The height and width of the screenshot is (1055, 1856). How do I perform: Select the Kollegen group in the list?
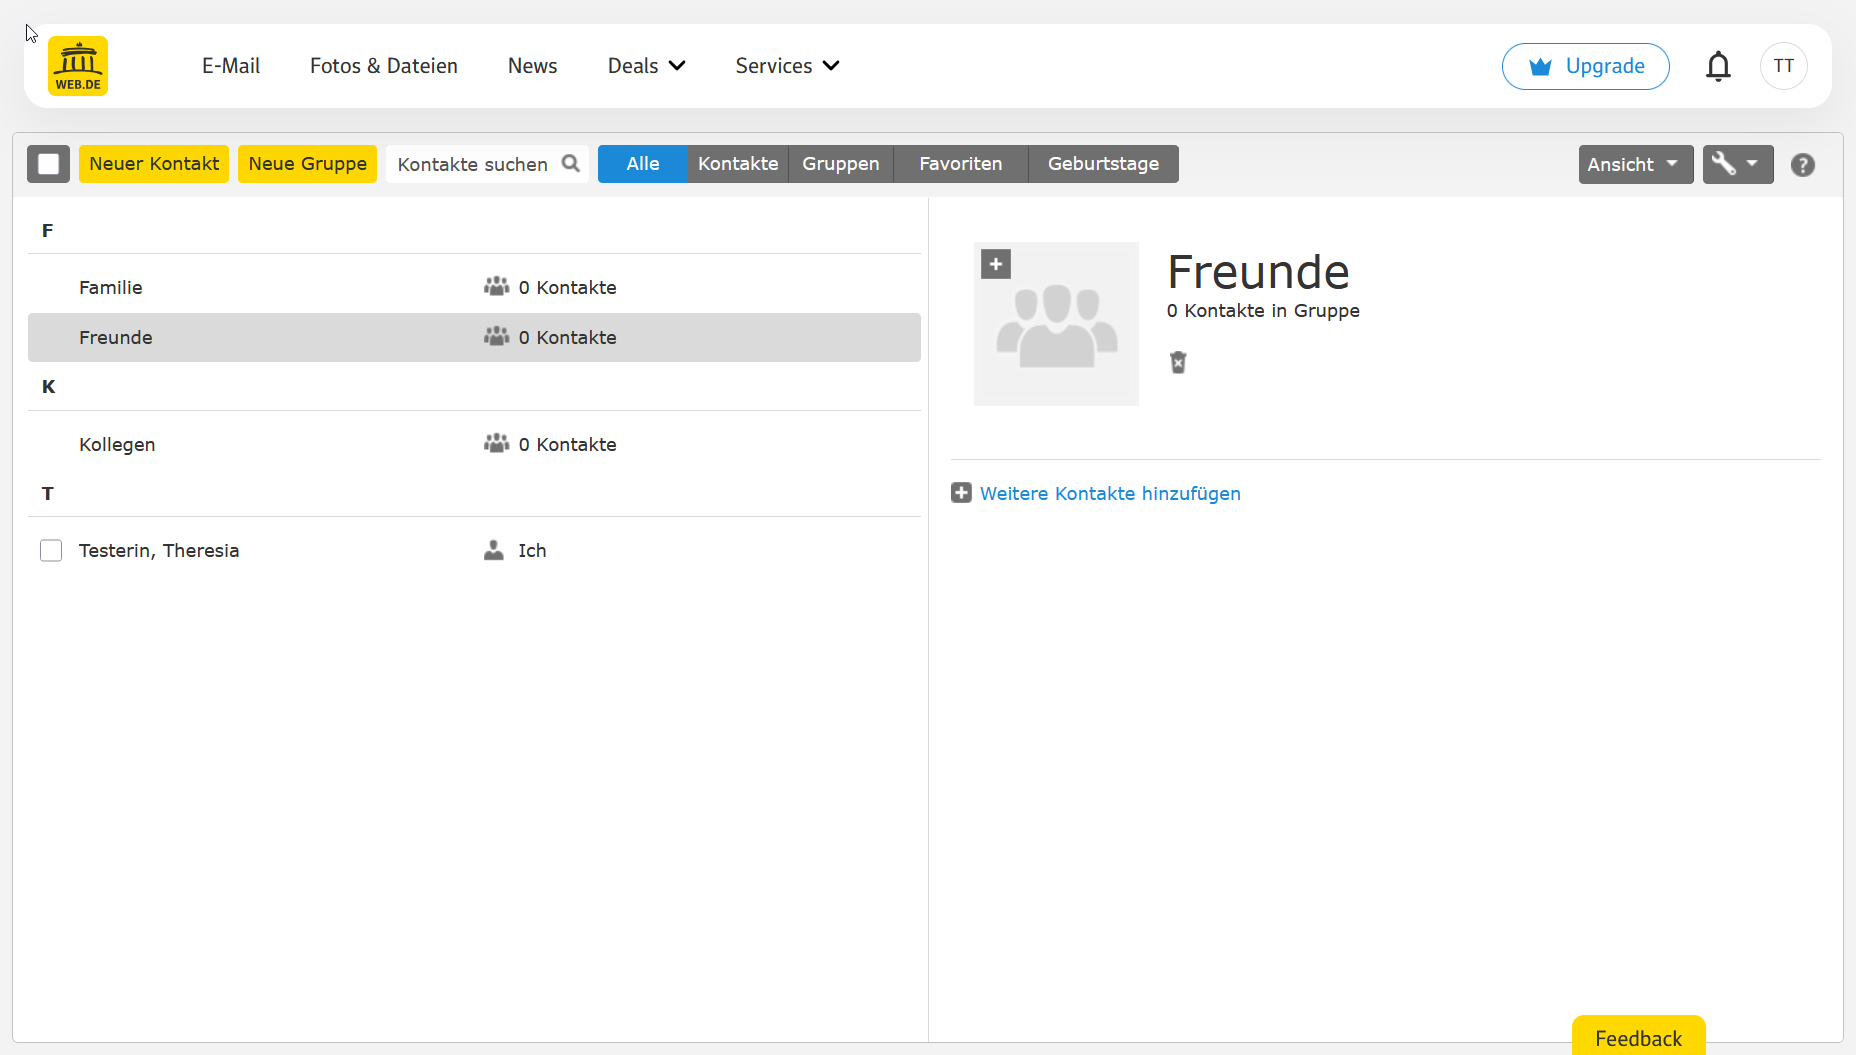tap(117, 444)
